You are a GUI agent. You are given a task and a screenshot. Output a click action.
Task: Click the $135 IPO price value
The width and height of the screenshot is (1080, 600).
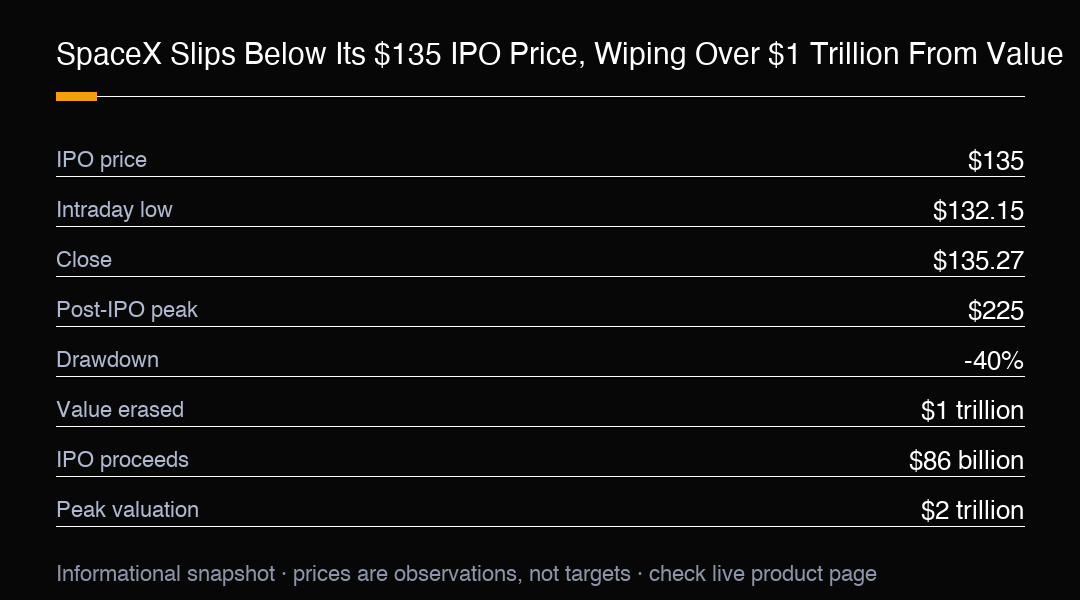pyautogui.click(x=995, y=161)
